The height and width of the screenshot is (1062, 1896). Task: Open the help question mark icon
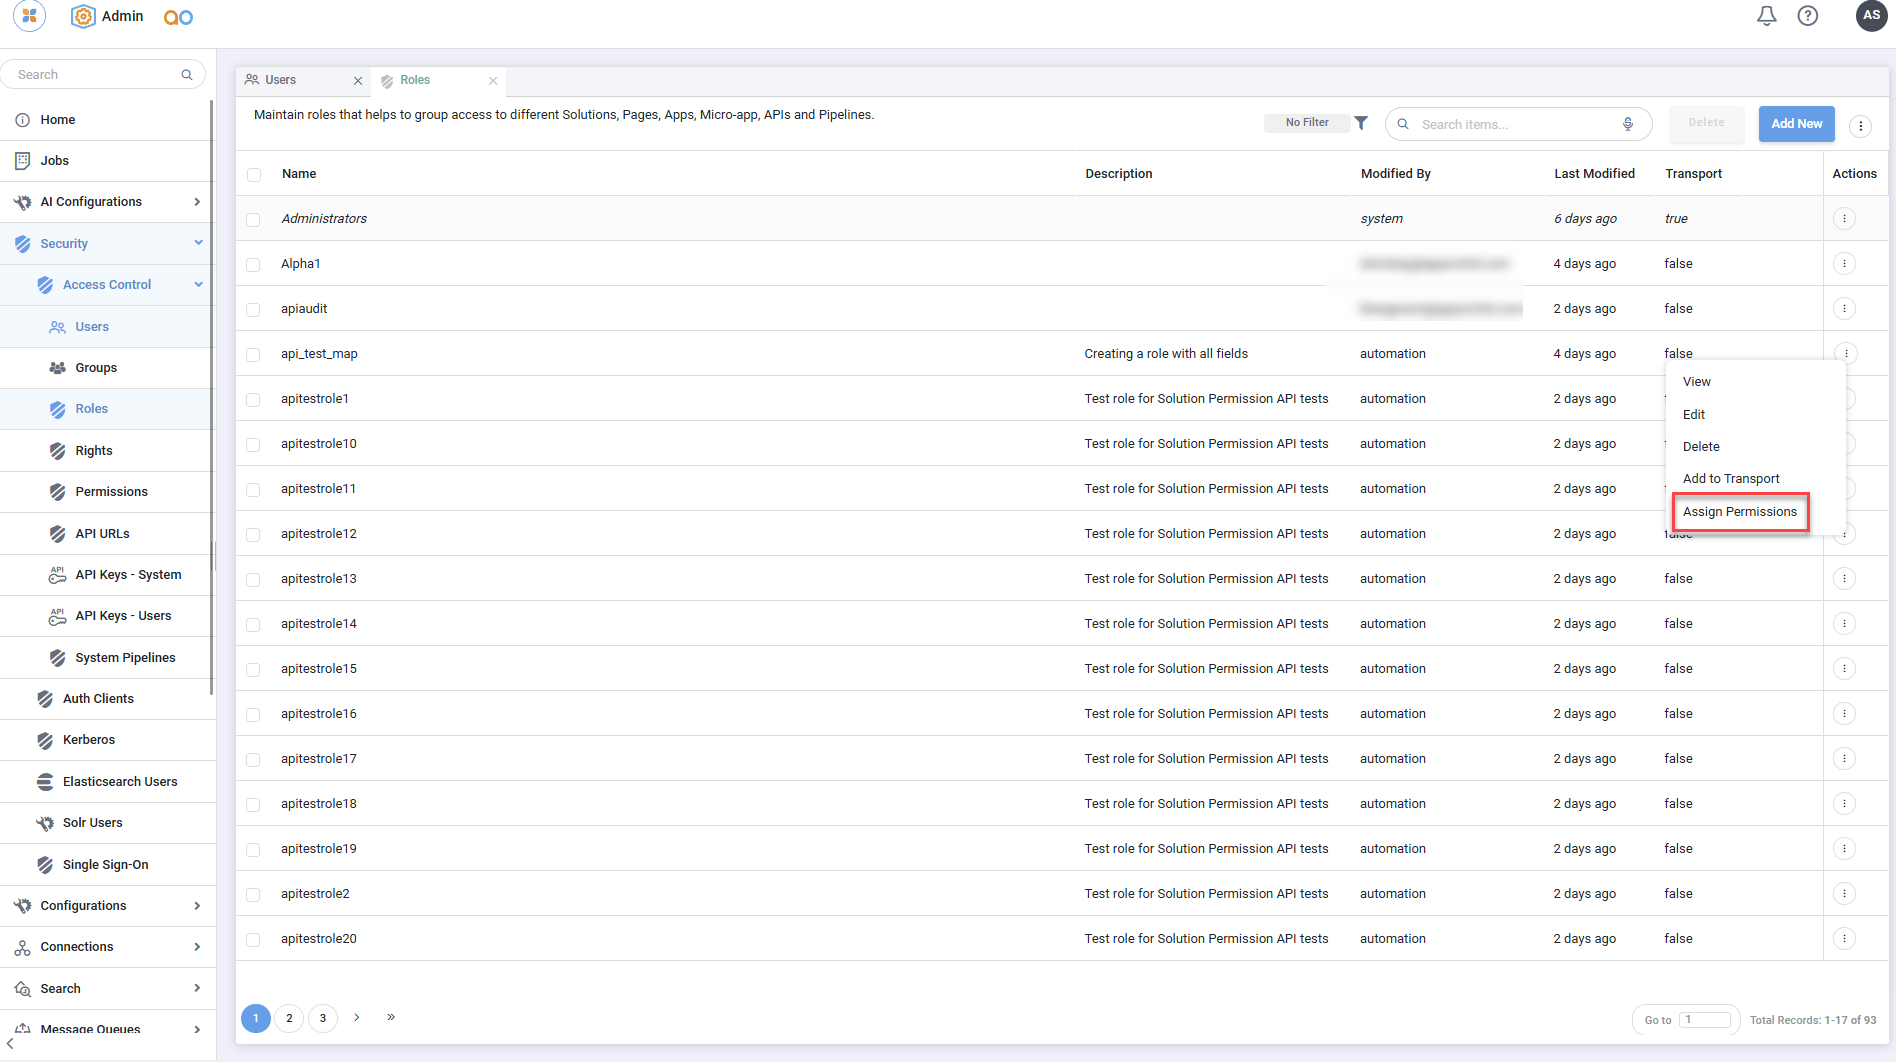(x=1807, y=16)
